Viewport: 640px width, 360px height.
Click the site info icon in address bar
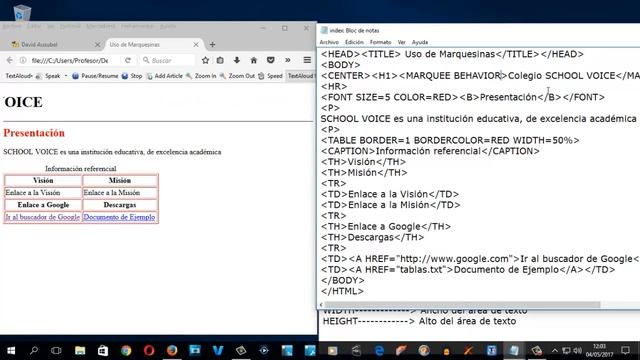[x=23, y=60]
